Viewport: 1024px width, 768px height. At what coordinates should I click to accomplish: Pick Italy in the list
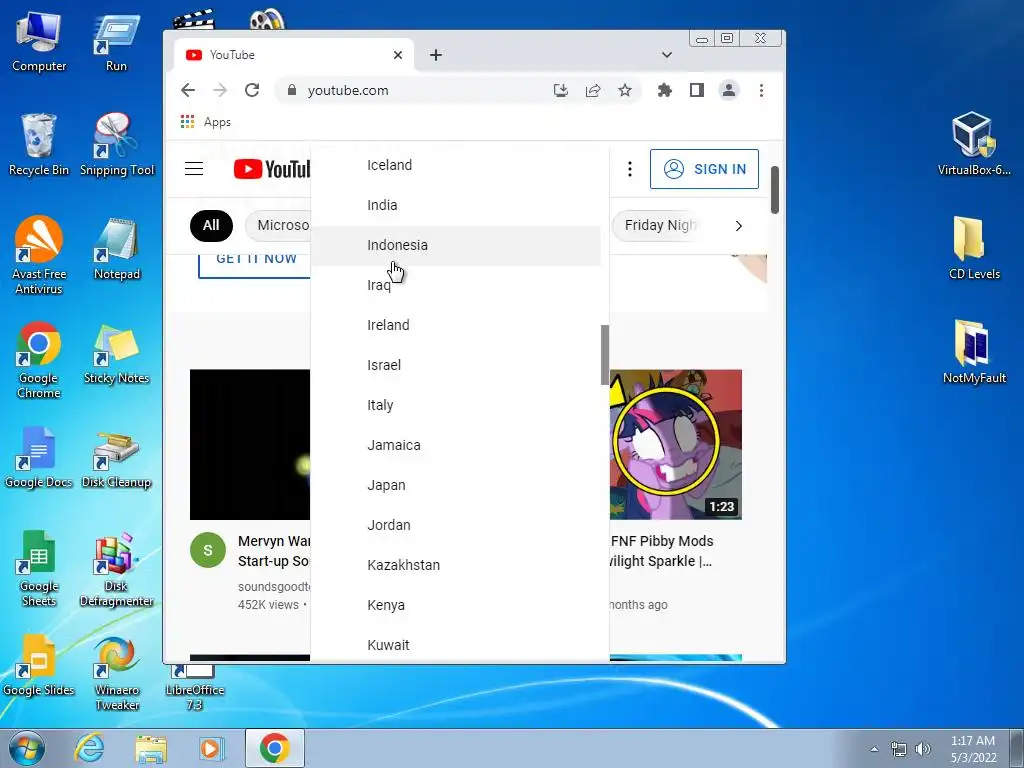(456, 405)
